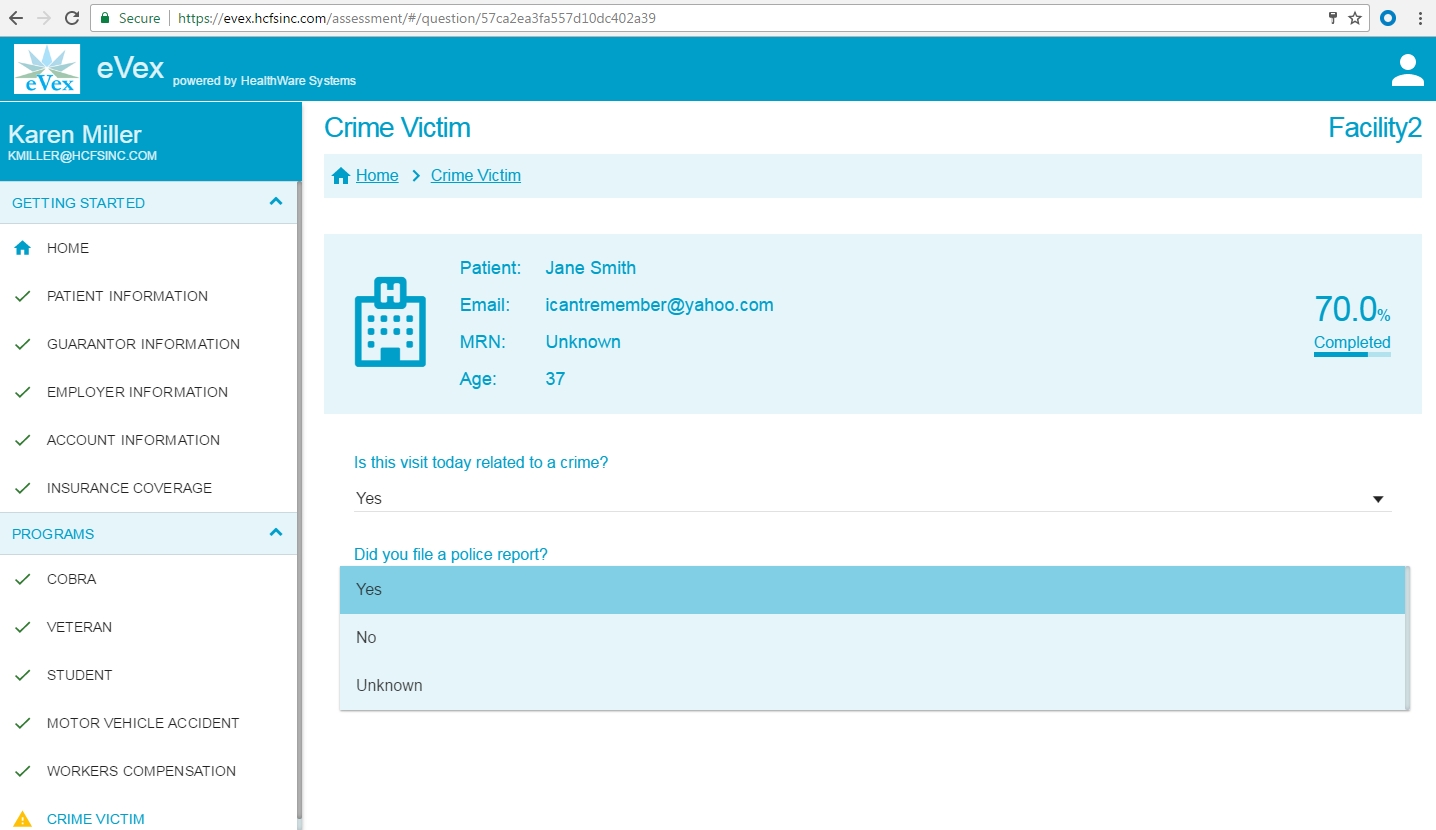The width and height of the screenshot is (1436, 830).
Task: Choose No in police report list
Action: click(871, 638)
